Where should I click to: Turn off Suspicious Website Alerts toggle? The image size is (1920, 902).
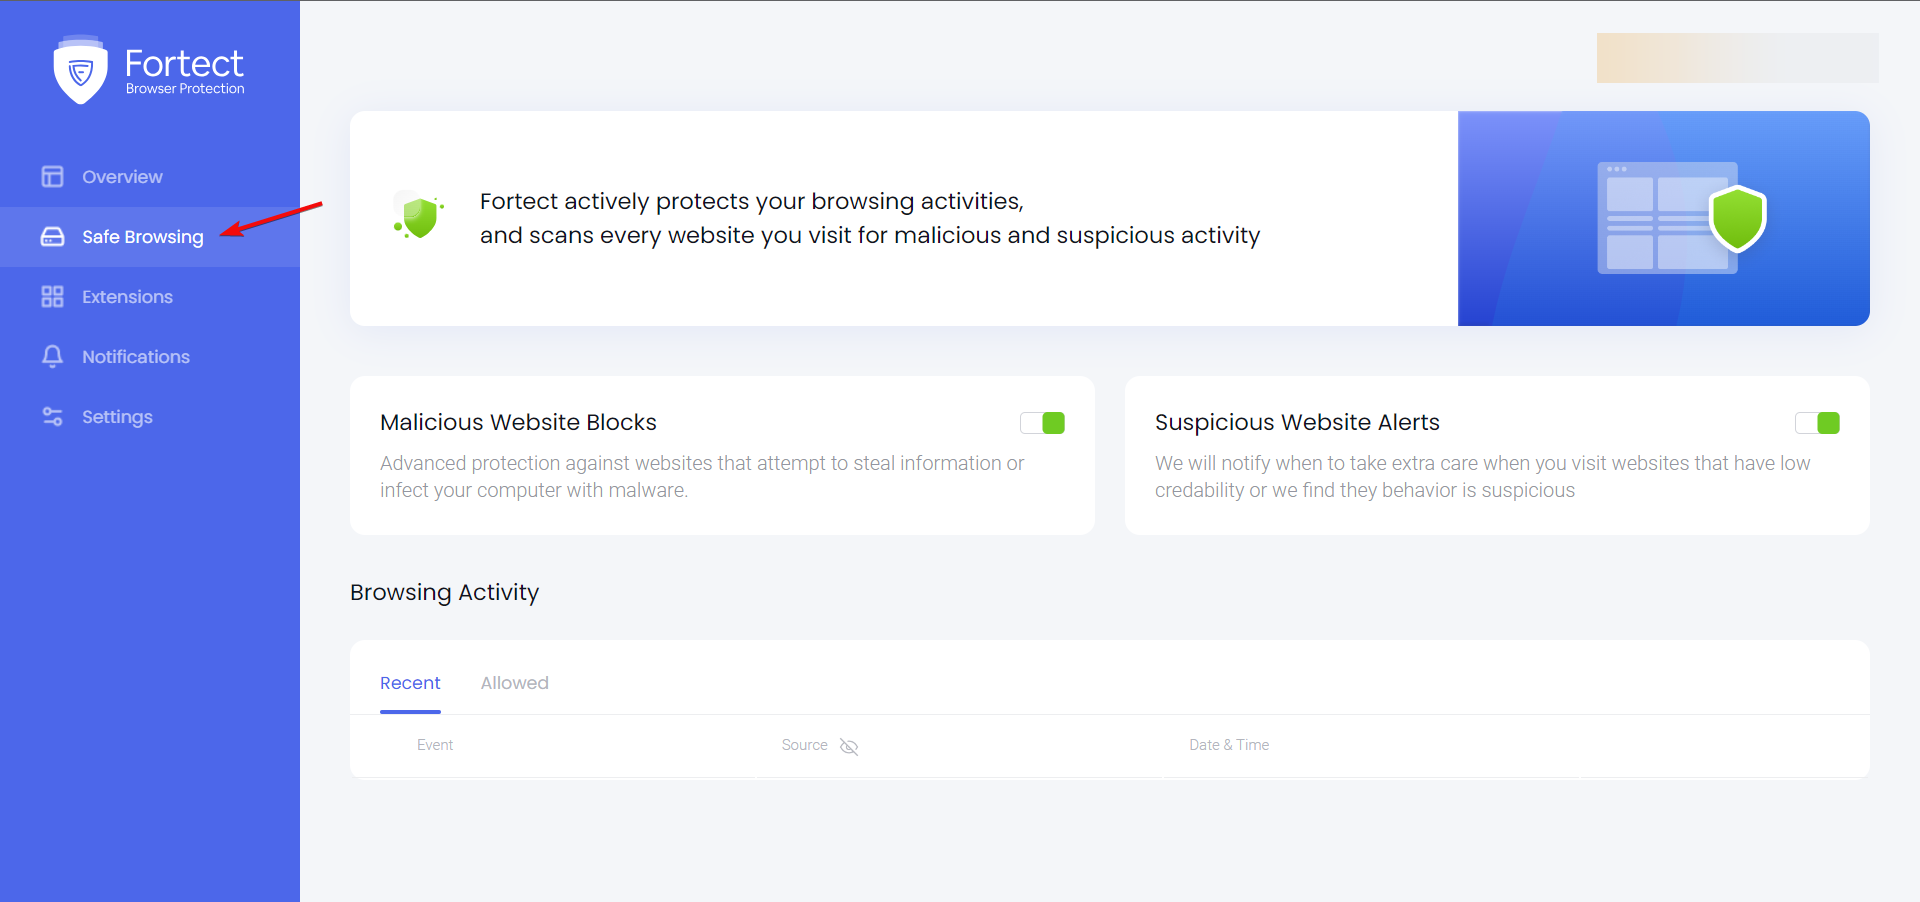(1817, 423)
